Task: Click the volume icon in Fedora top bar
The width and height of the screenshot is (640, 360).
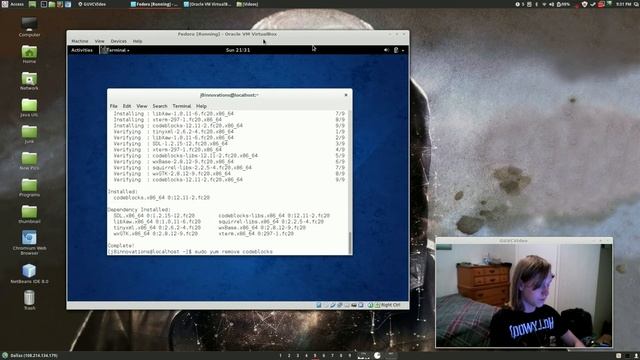Action: tap(386, 50)
